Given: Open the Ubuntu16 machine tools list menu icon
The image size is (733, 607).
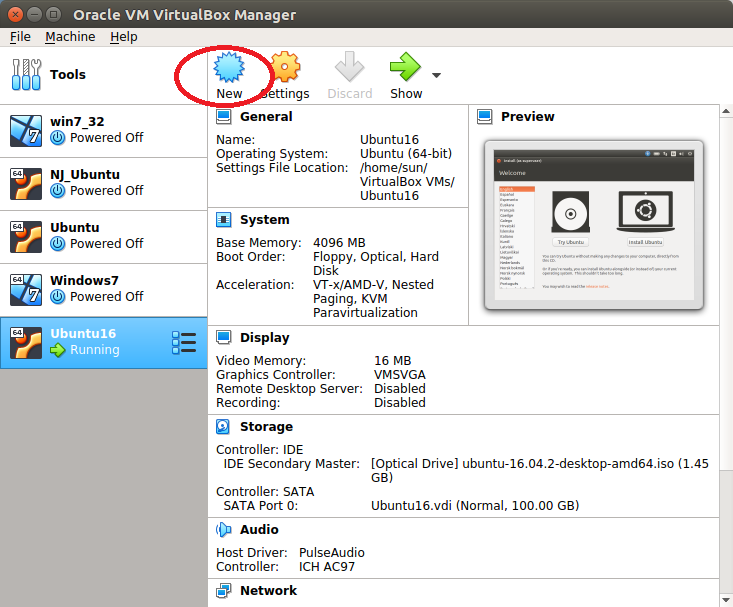Looking at the screenshot, I should [x=184, y=343].
